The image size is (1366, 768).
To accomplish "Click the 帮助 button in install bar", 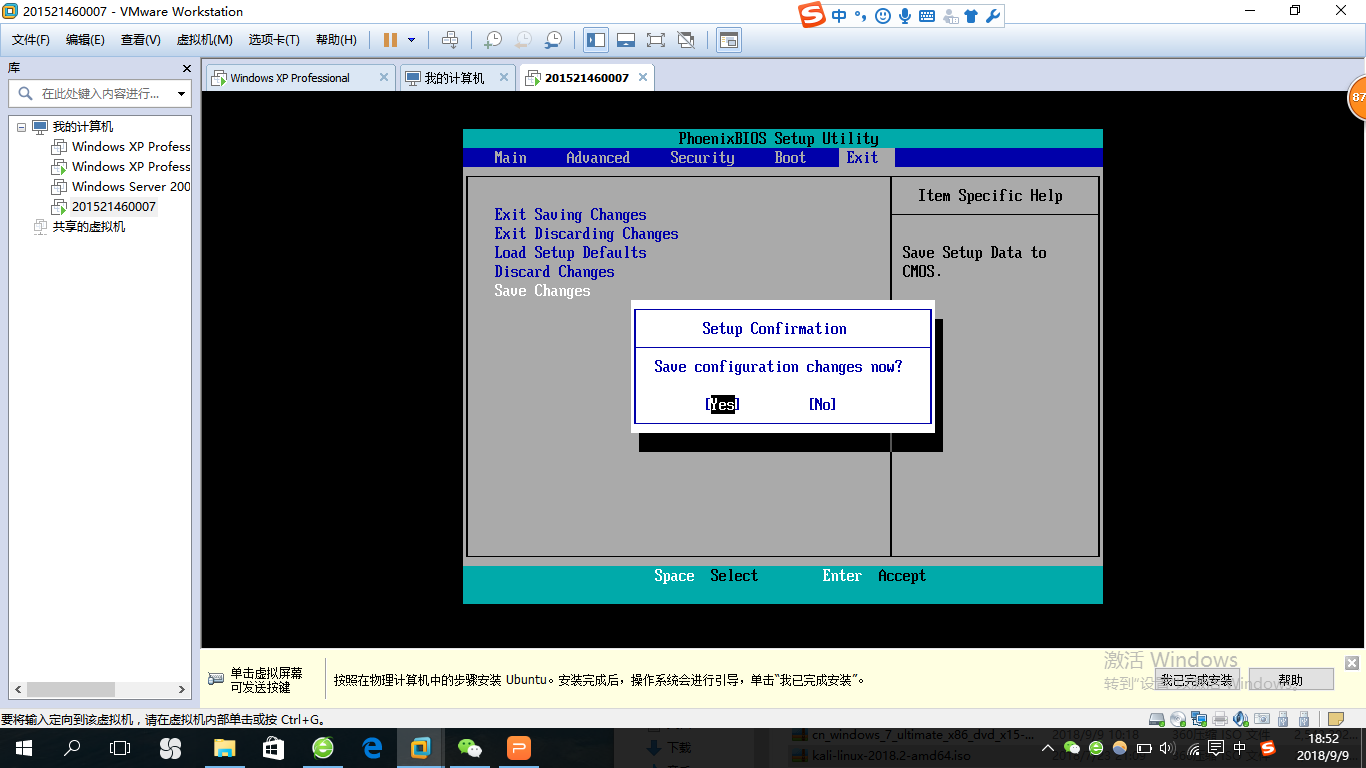I will pos(1290,680).
